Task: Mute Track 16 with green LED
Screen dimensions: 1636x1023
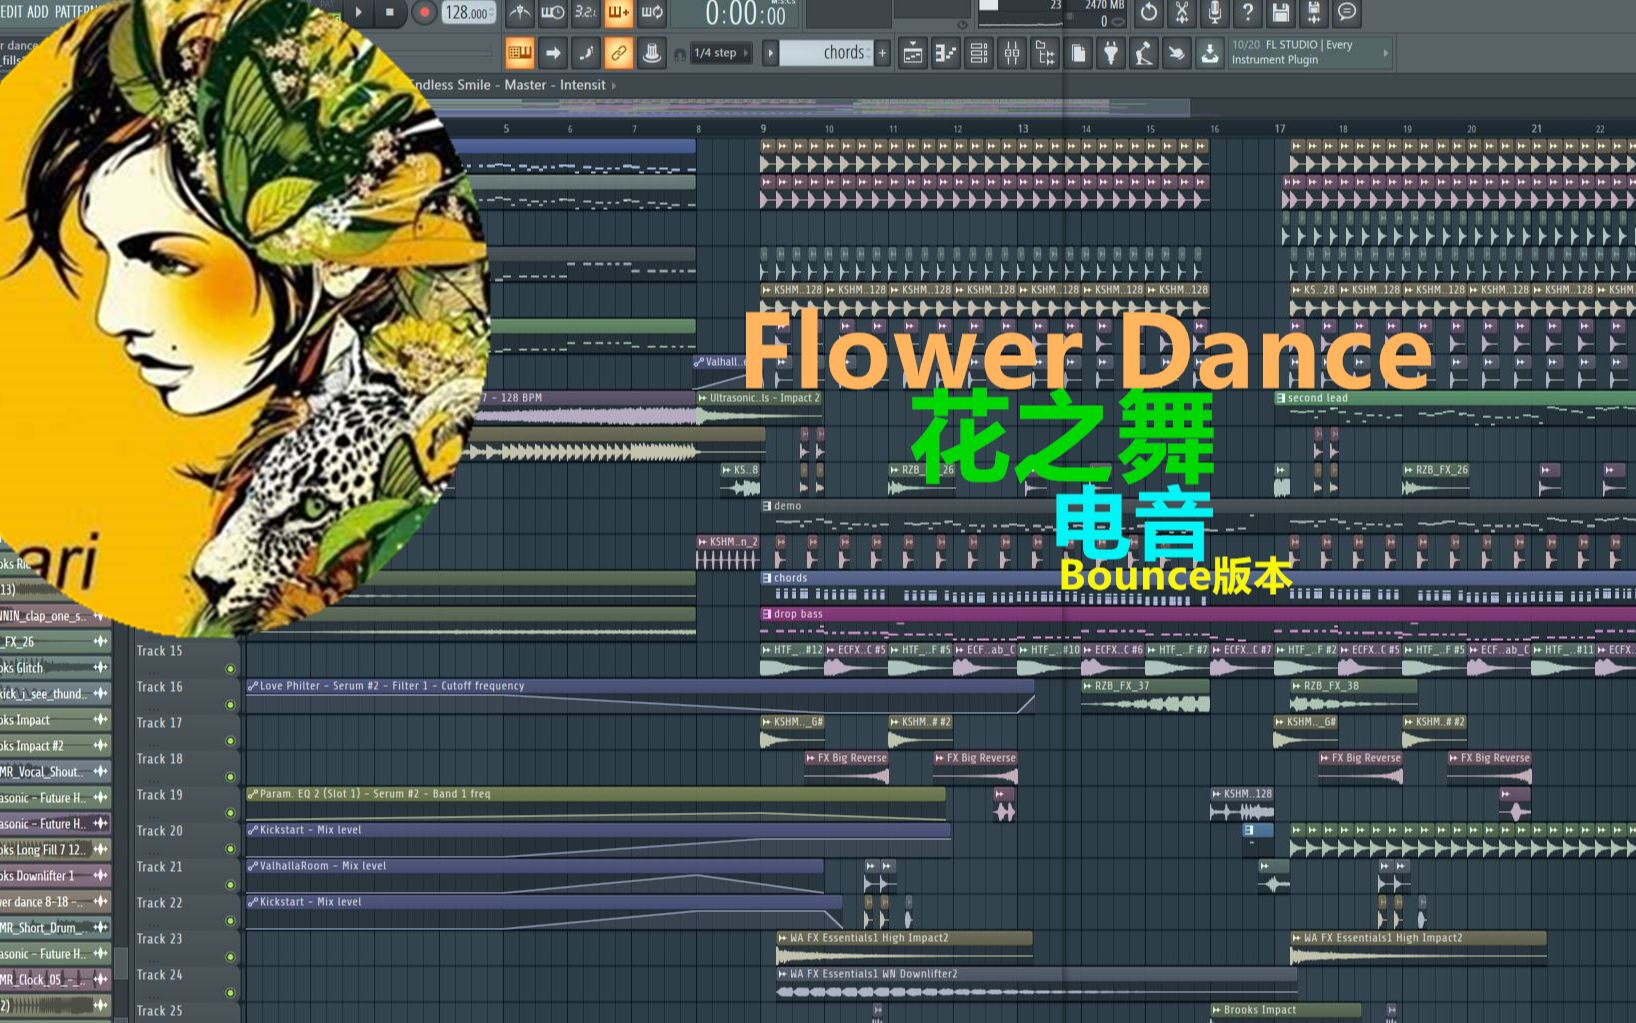Action: click(x=230, y=705)
